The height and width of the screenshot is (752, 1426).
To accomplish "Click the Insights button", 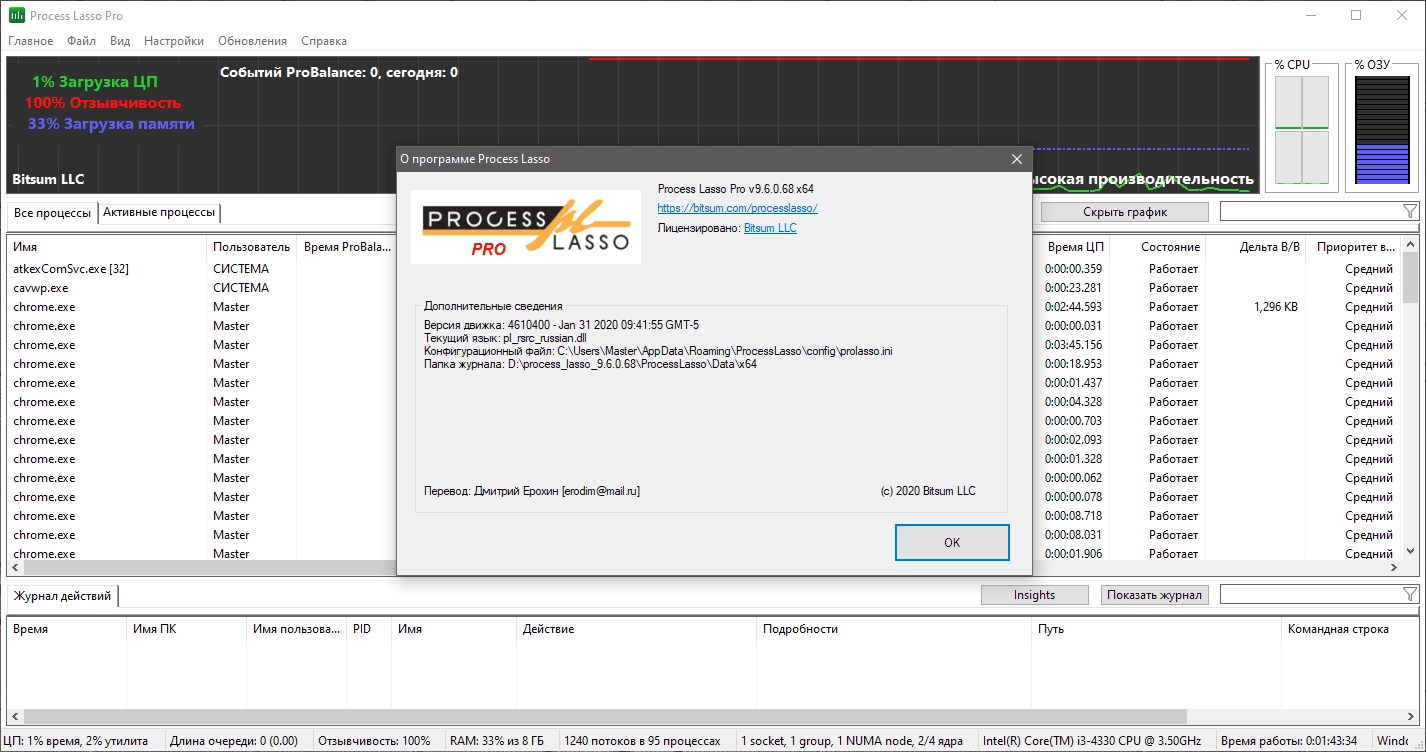I will tap(1034, 595).
